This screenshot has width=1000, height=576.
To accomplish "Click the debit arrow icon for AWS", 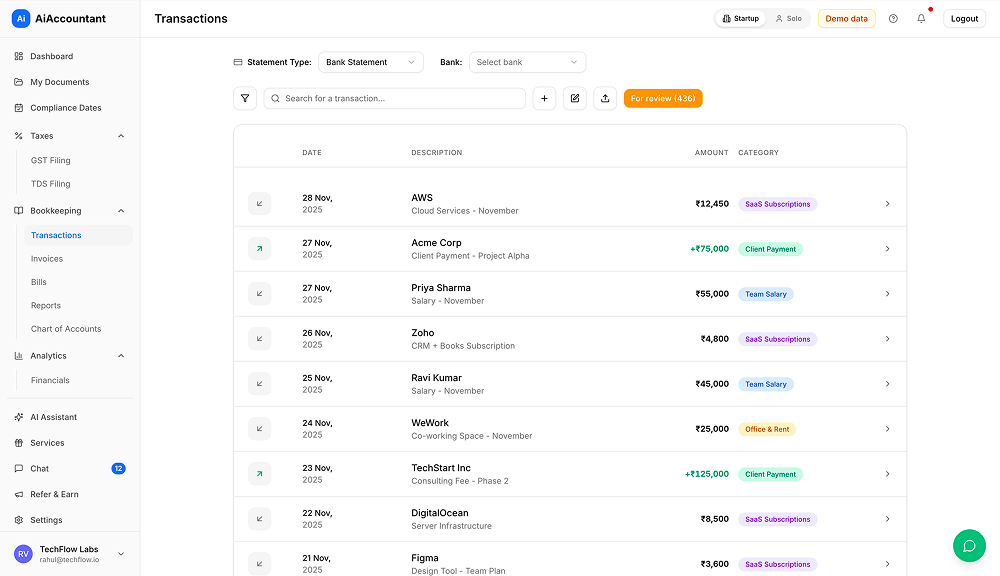I will (x=260, y=203).
